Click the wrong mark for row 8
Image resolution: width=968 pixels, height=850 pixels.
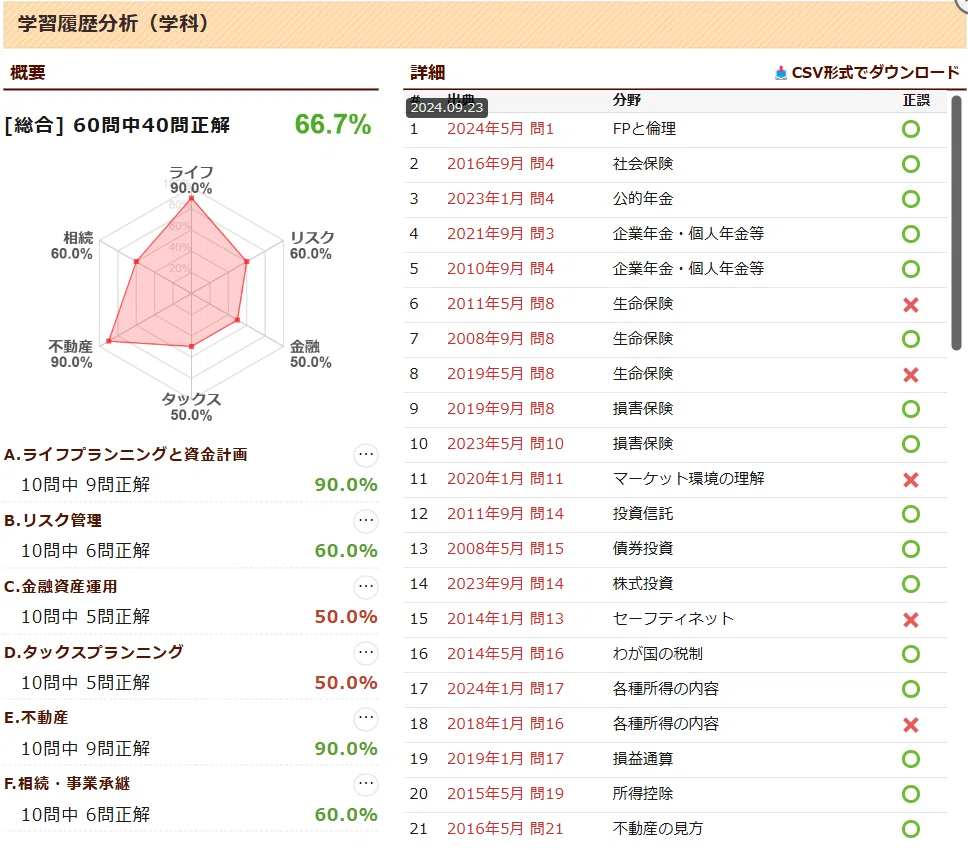(911, 375)
